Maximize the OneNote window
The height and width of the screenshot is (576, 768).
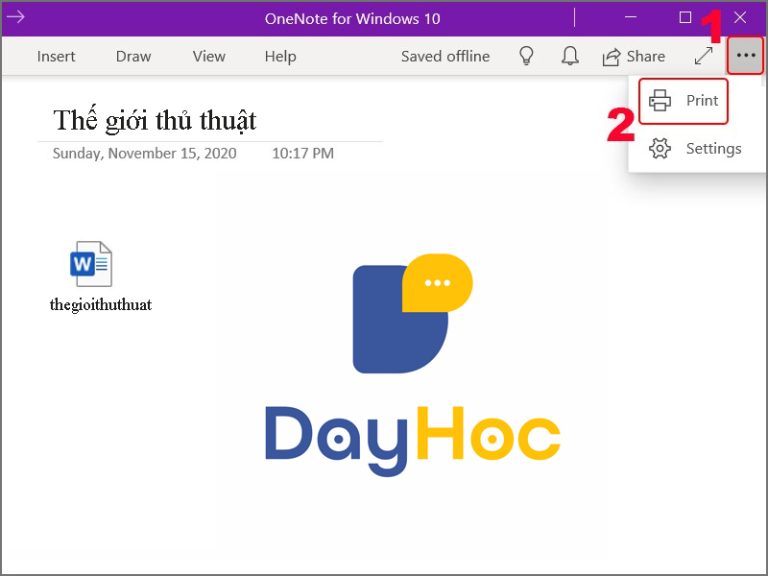click(x=685, y=18)
